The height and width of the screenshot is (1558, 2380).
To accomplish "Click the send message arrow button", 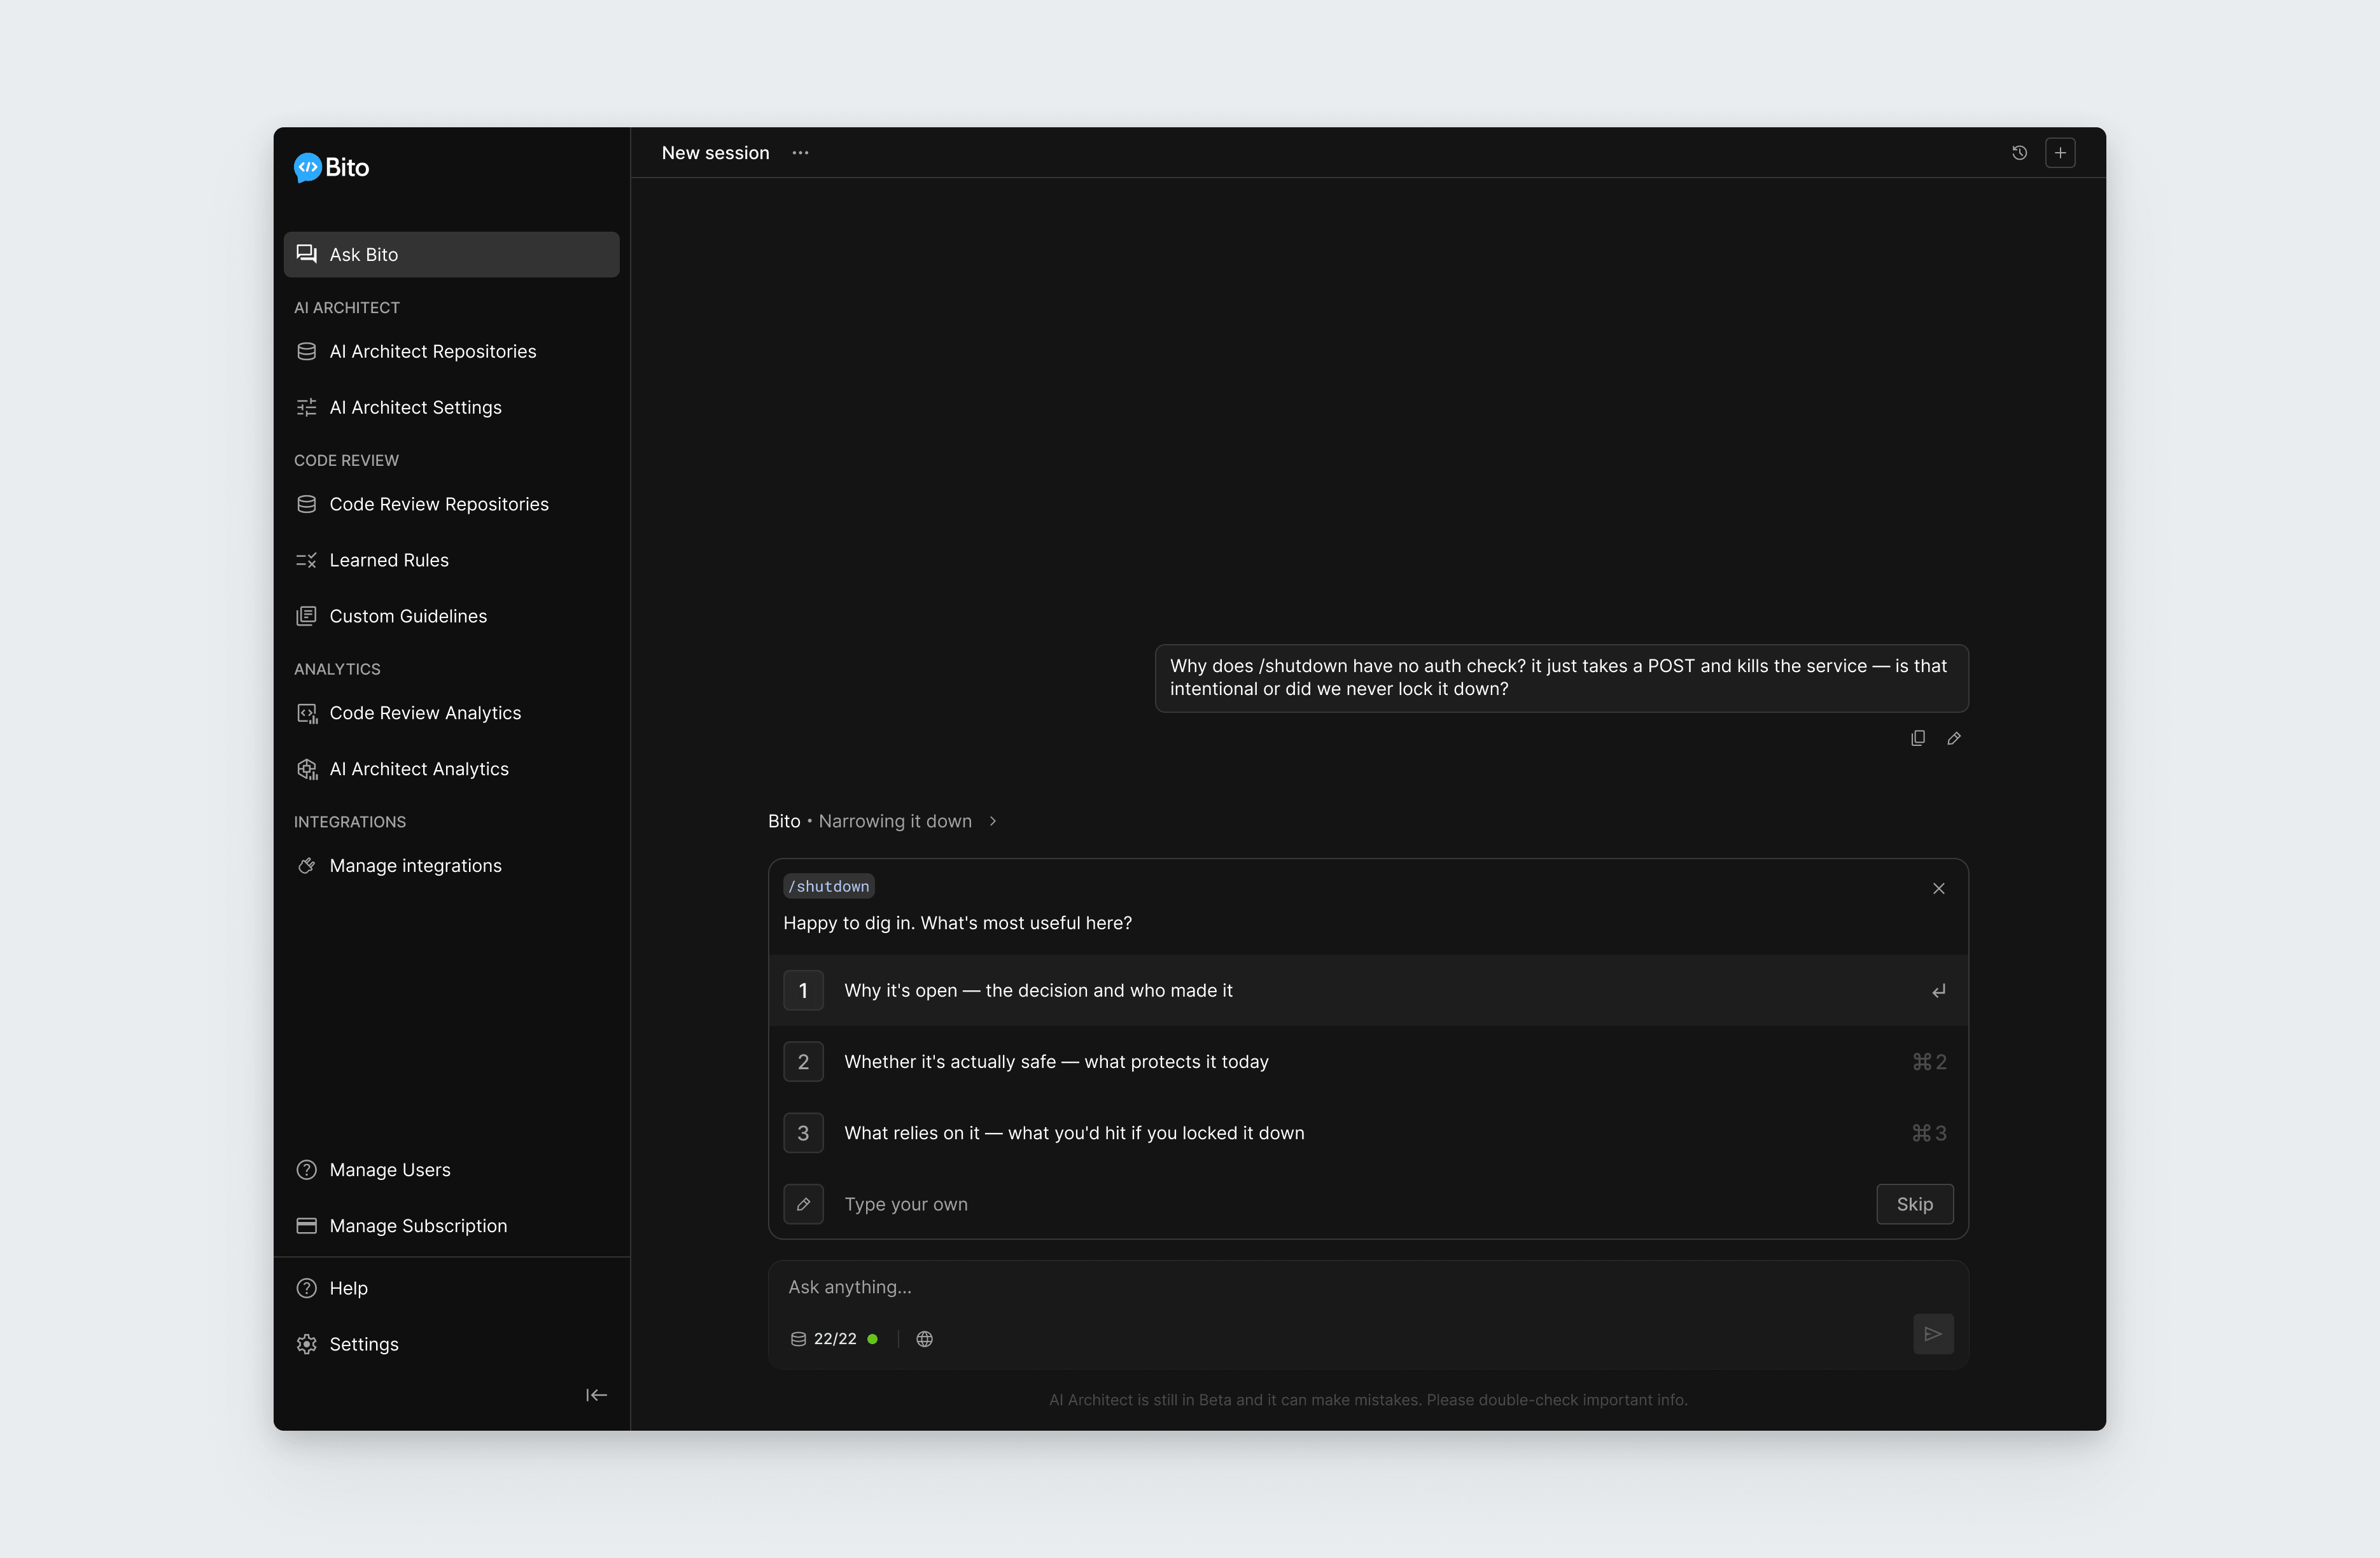I will click(1933, 1334).
